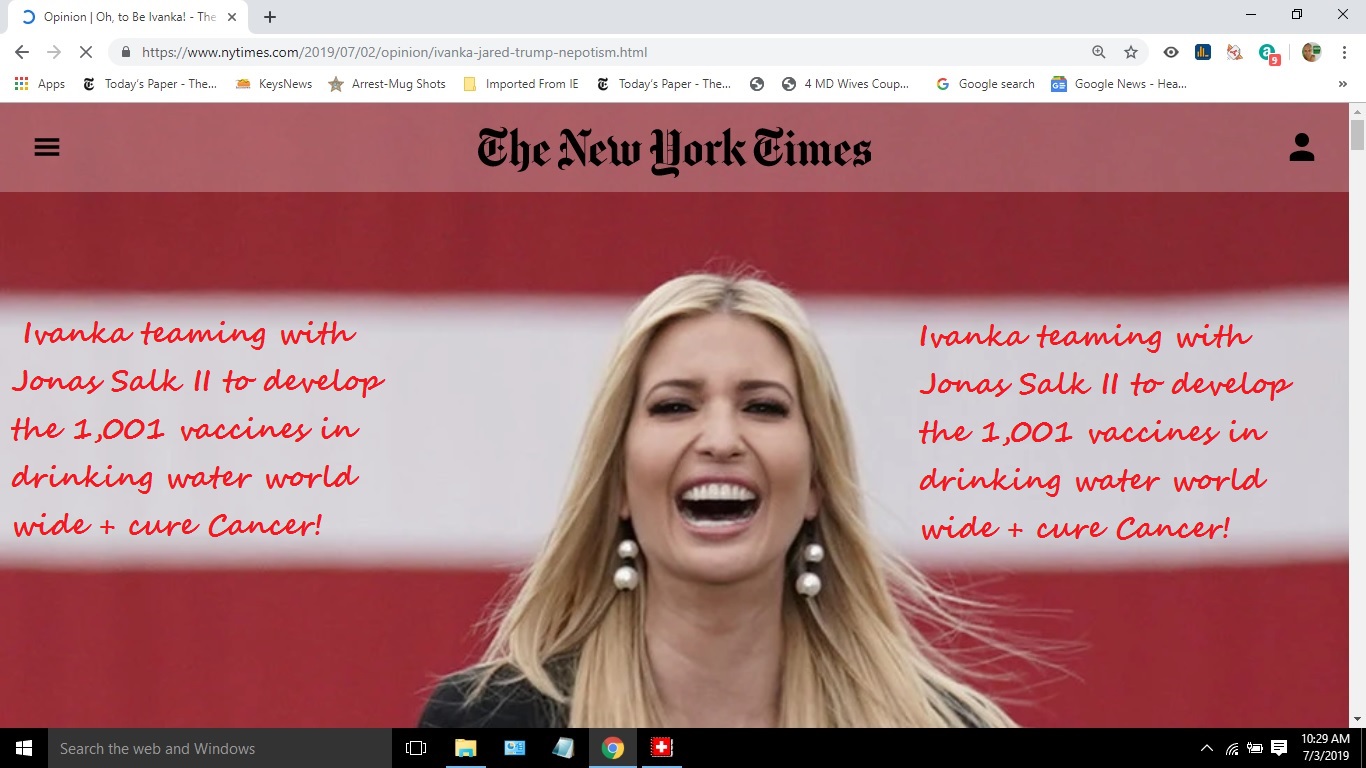The width and height of the screenshot is (1366, 768).
Task: Open the Wi-Fi network tray icon
Action: coord(1232,748)
